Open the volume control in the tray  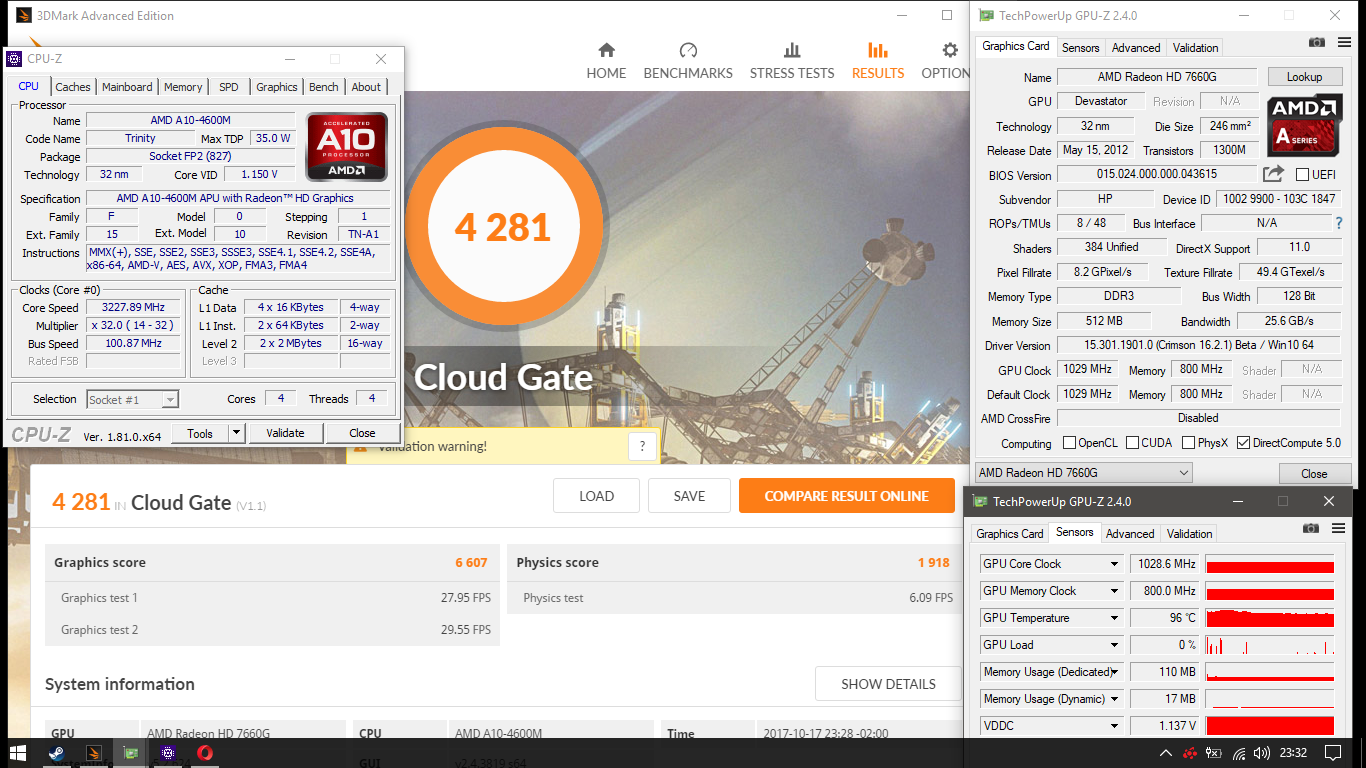point(1262,753)
